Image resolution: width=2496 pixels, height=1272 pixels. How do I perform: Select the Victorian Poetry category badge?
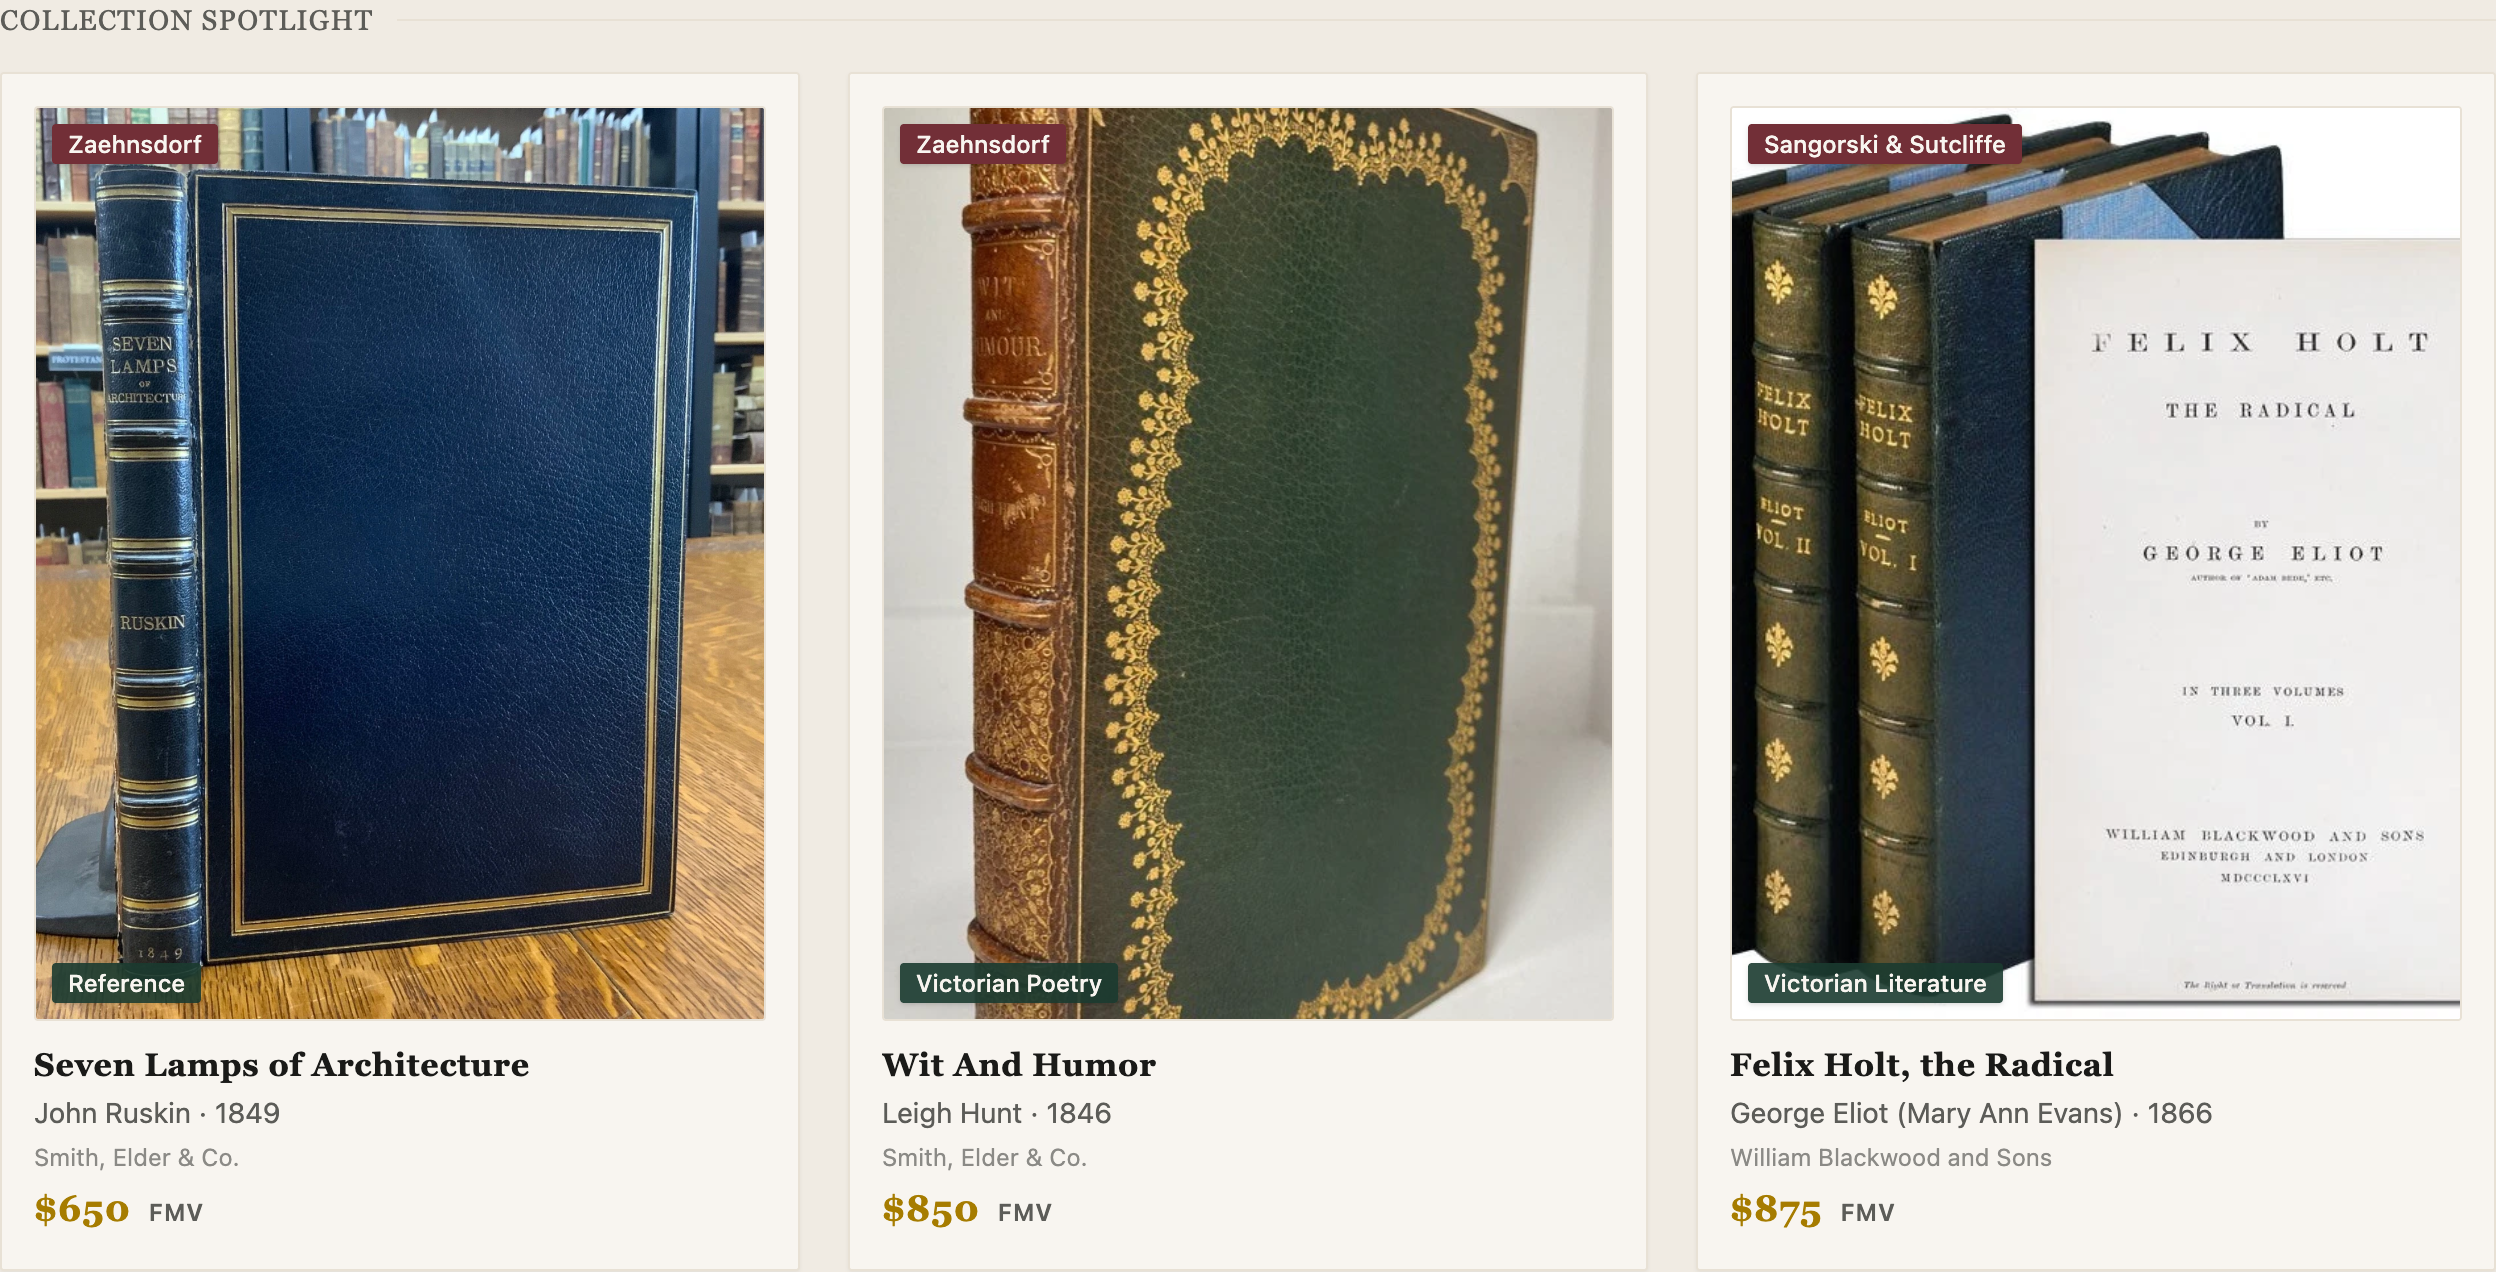point(1009,983)
